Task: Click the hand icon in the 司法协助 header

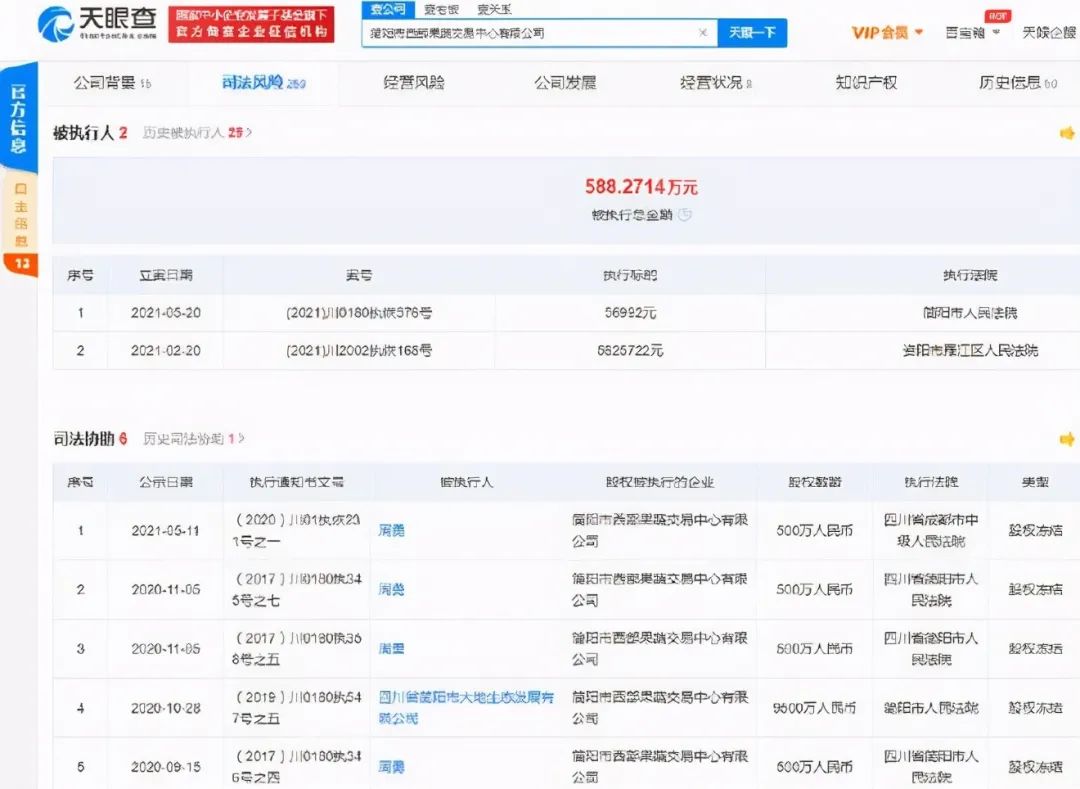Action: pos(1067,439)
